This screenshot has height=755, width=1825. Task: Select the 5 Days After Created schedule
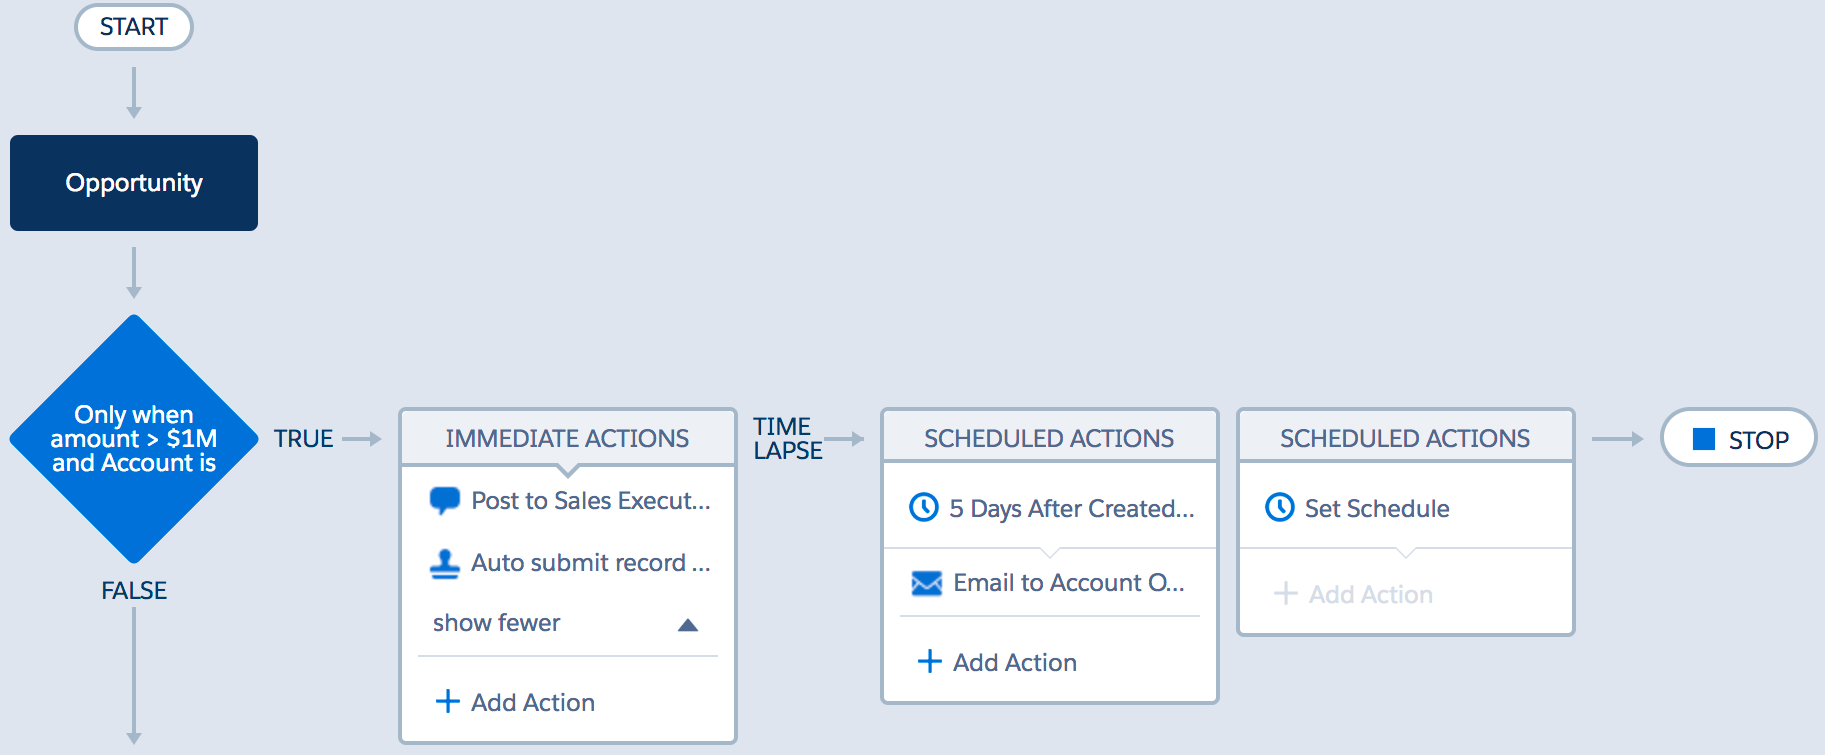(x=1071, y=509)
